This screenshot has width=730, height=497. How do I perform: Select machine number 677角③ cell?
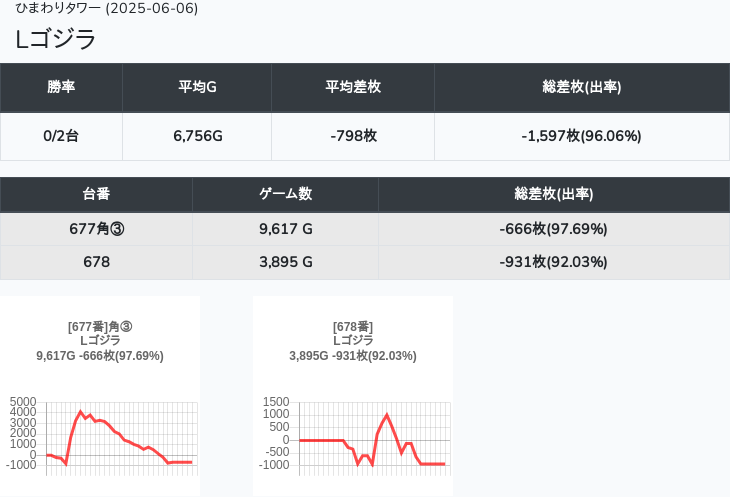(x=96, y=229)
